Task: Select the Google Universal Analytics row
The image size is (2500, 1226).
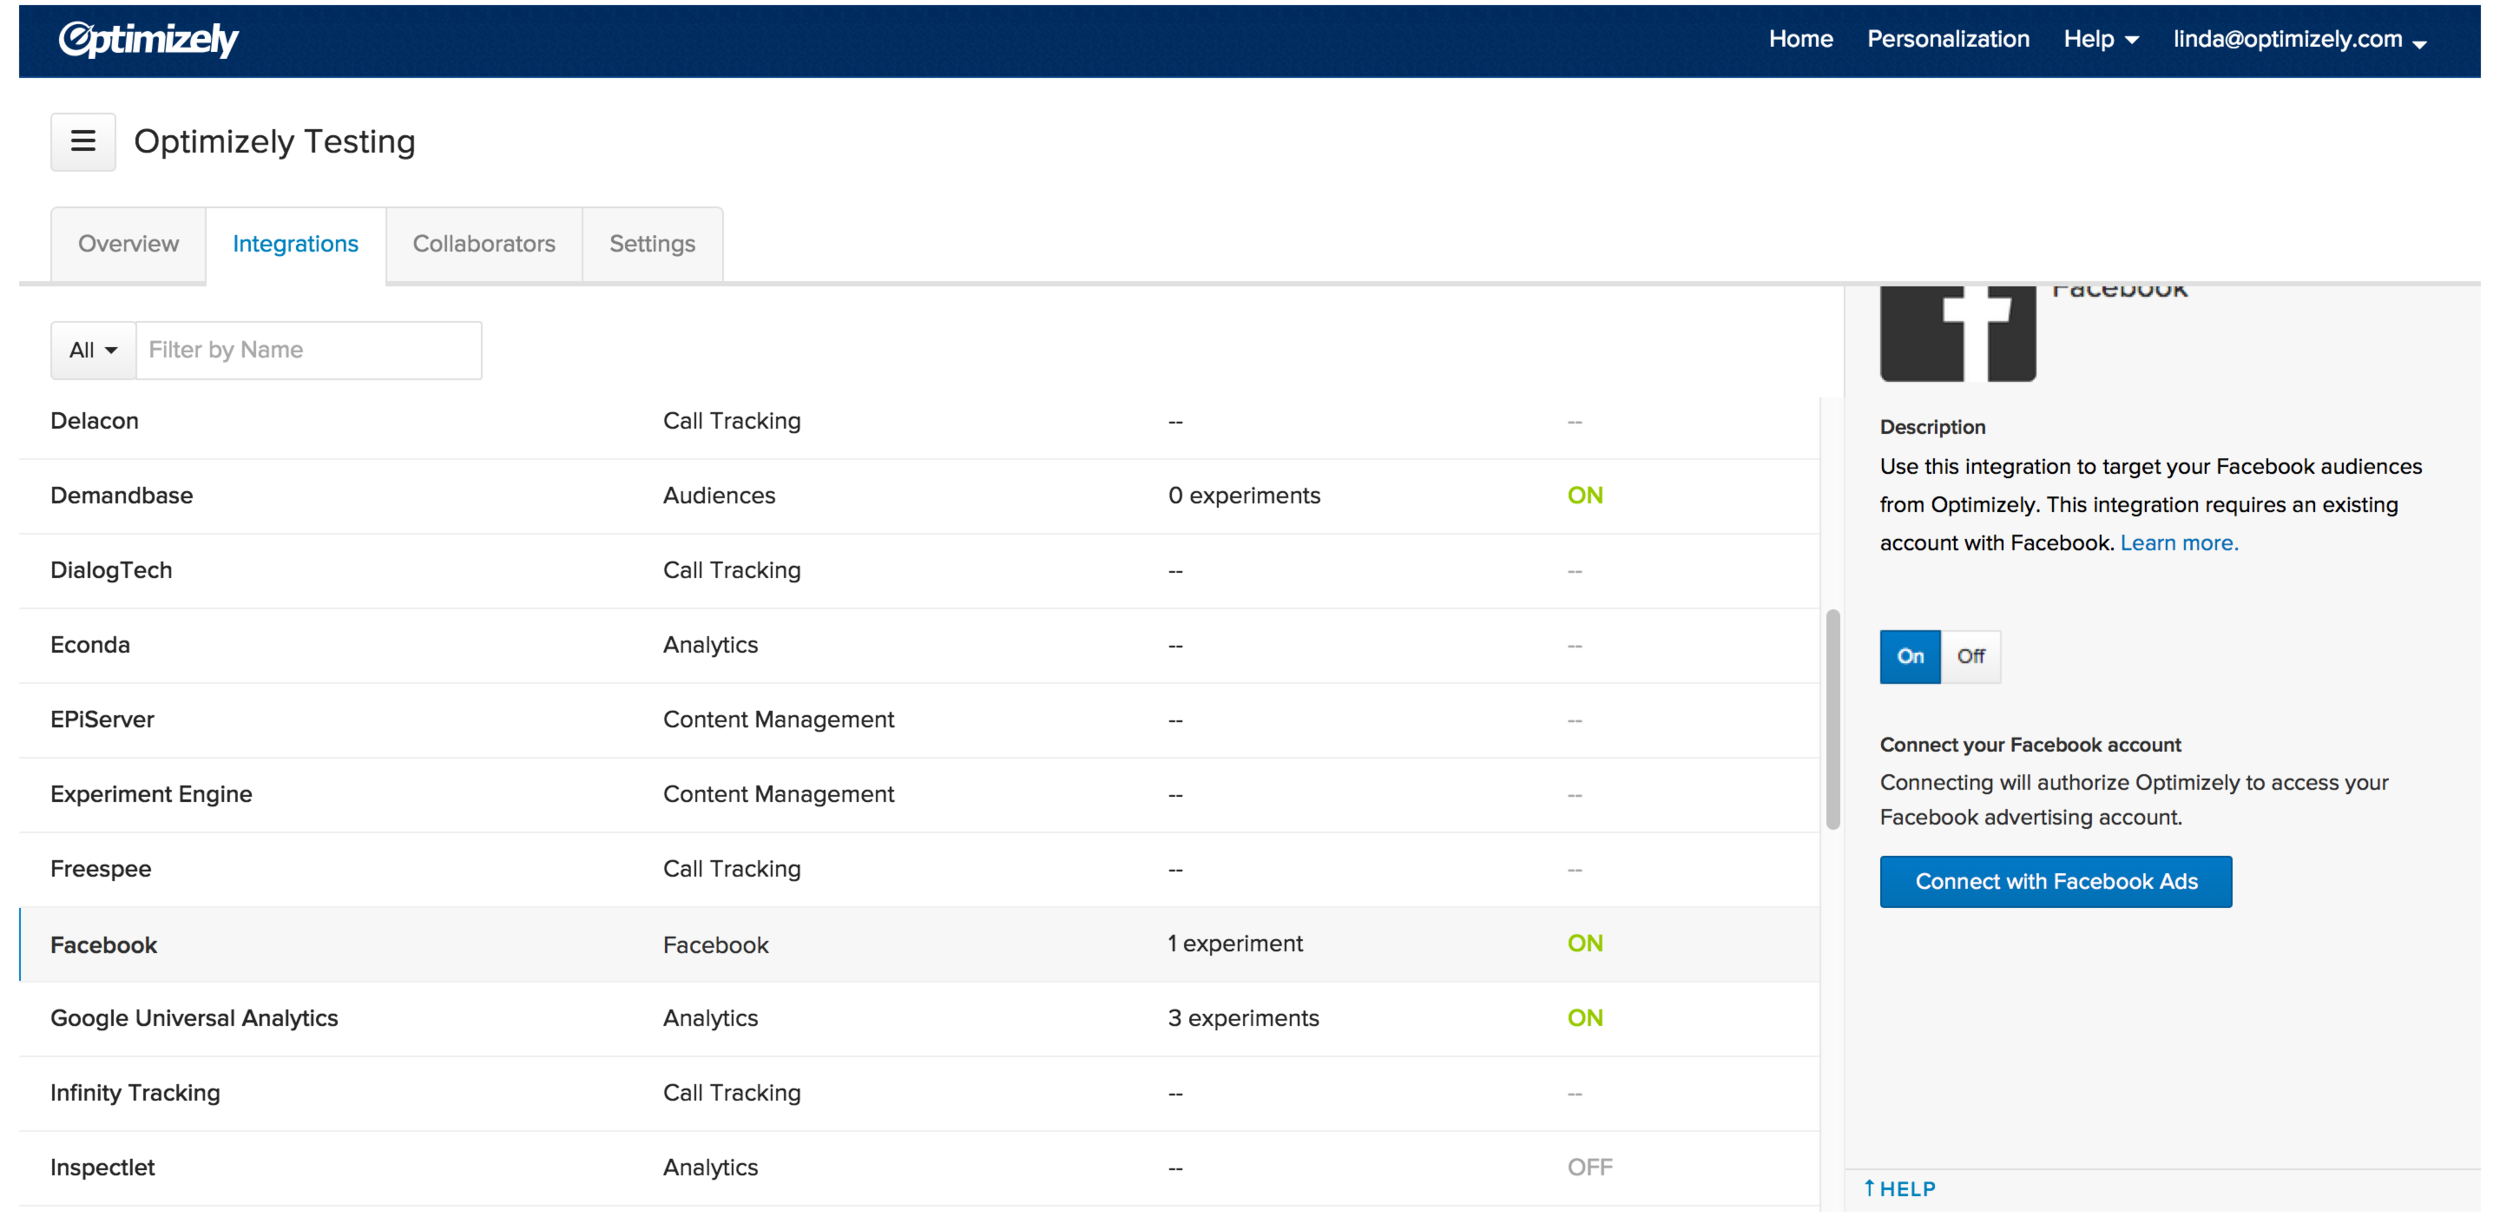Action: point(194,1019)
